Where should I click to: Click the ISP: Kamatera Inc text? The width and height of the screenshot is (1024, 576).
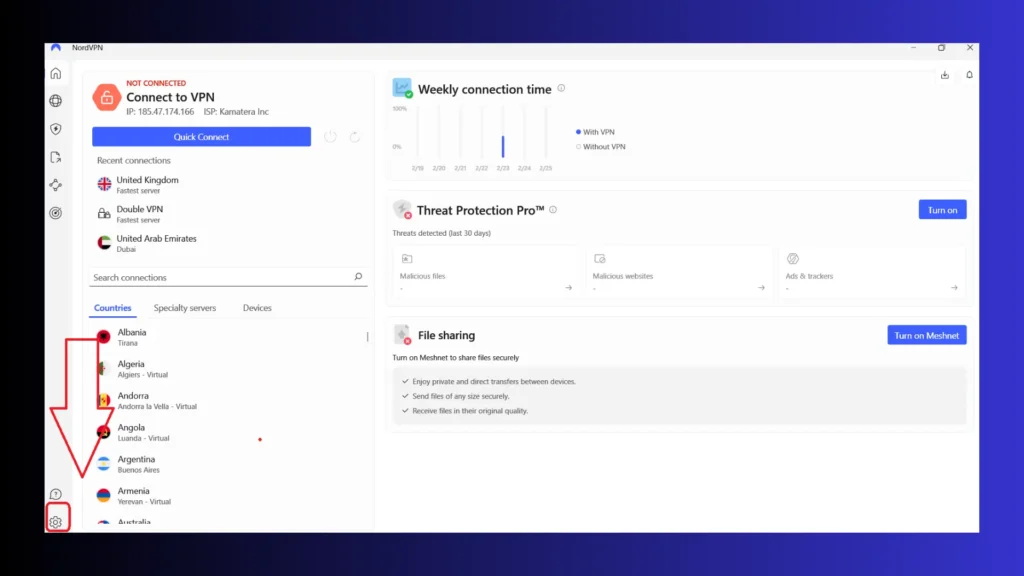236,112
